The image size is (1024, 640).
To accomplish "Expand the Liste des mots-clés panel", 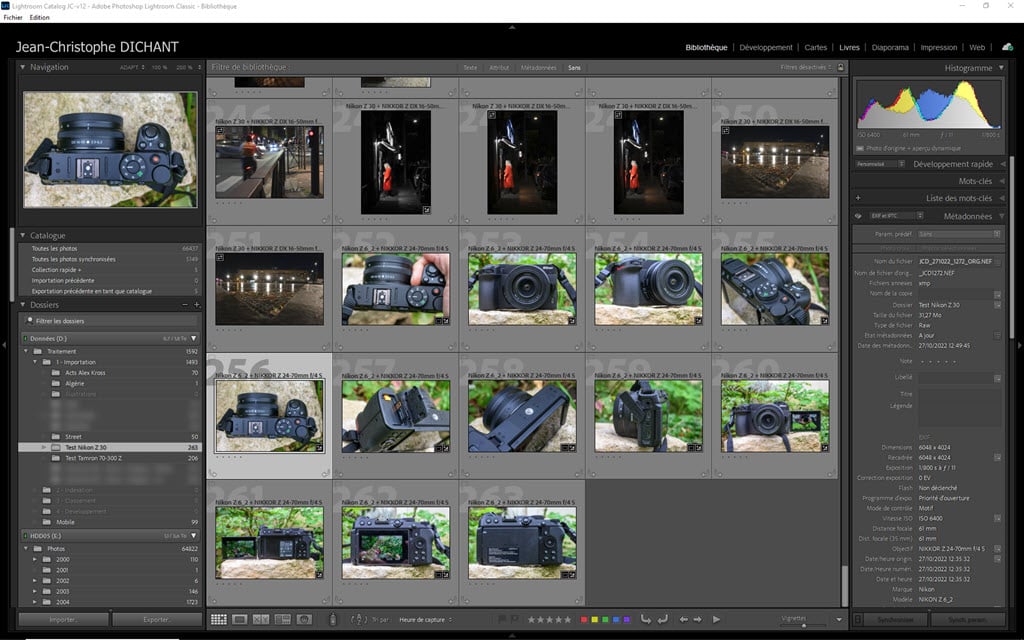I will (x=1002, y=198).
